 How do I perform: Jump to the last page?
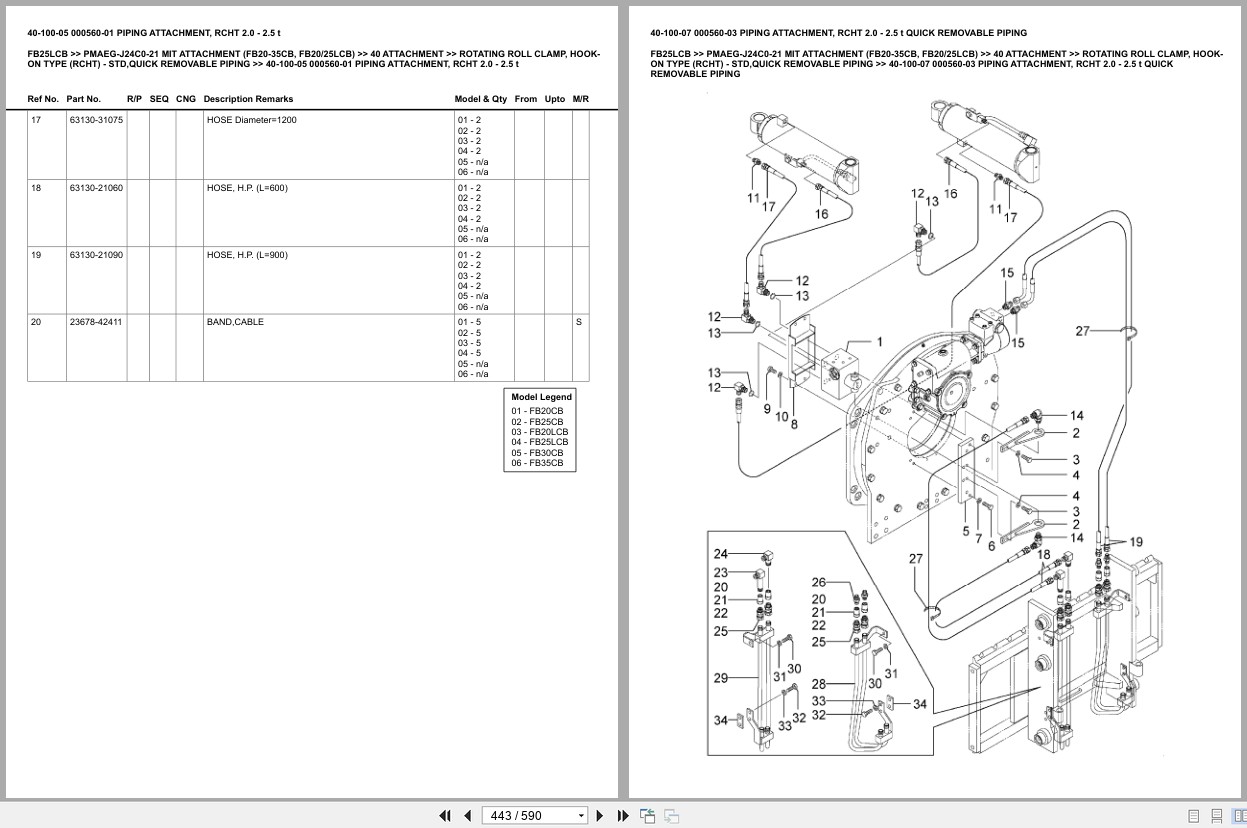pos(623,816)
